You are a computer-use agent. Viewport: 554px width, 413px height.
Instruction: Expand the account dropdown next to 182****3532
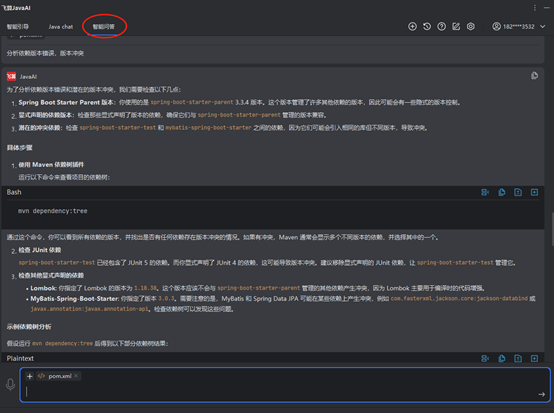pos(542,26)
